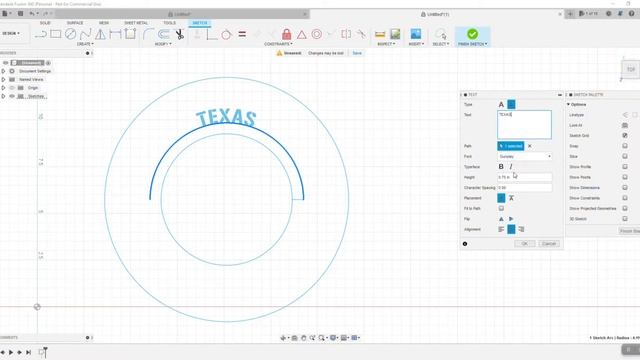This screenshot has height=360, width=640.
Task: Switch to the Solid tab
Action: point(45,23)
